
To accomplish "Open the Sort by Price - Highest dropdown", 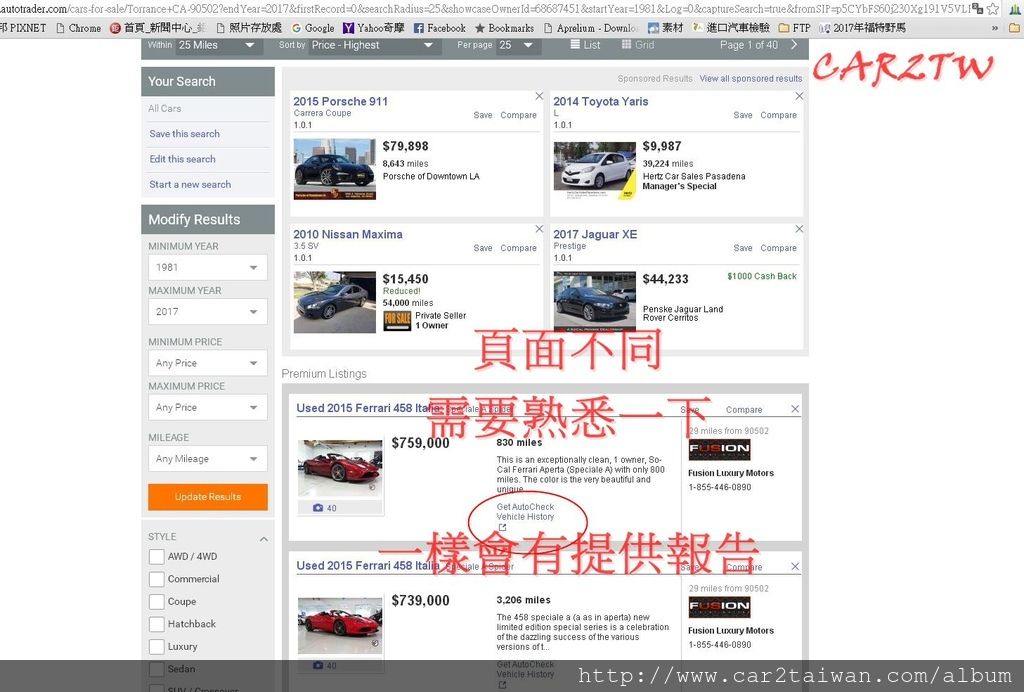I will [372, 45].
